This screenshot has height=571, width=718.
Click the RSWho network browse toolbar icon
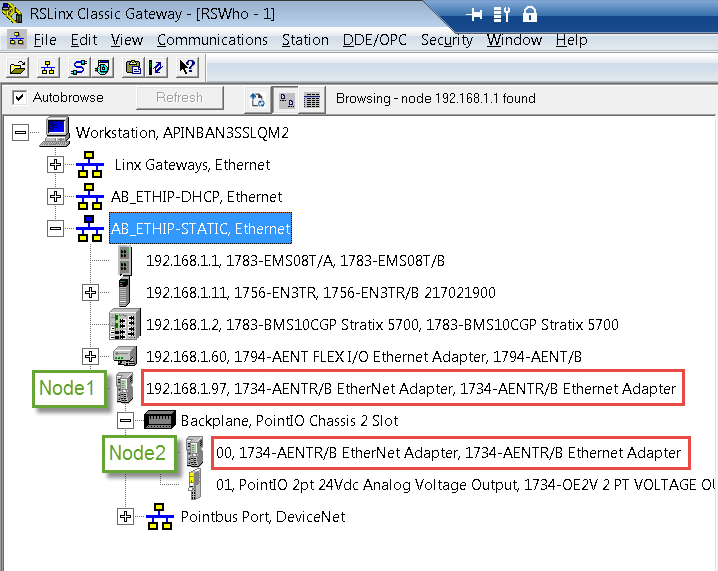[x=47, y=68]
